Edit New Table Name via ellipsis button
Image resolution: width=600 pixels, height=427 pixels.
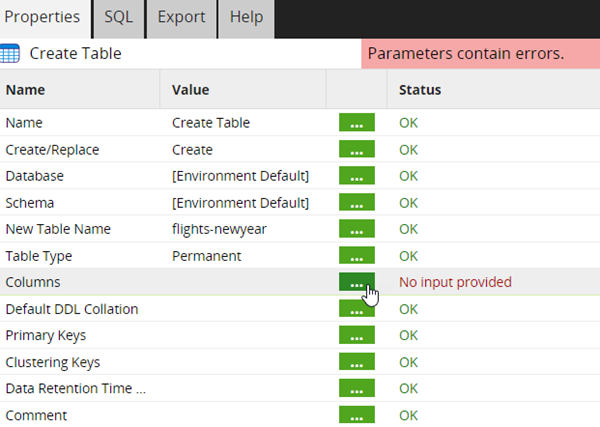(357, 228)
